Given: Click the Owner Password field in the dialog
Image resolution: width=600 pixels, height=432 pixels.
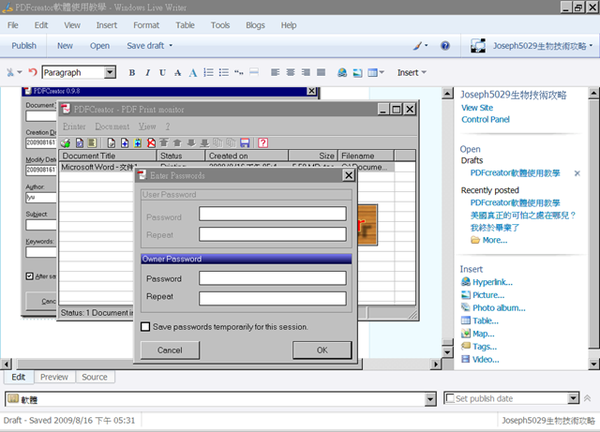Looking at the screenshot, I should pos(272,278).
